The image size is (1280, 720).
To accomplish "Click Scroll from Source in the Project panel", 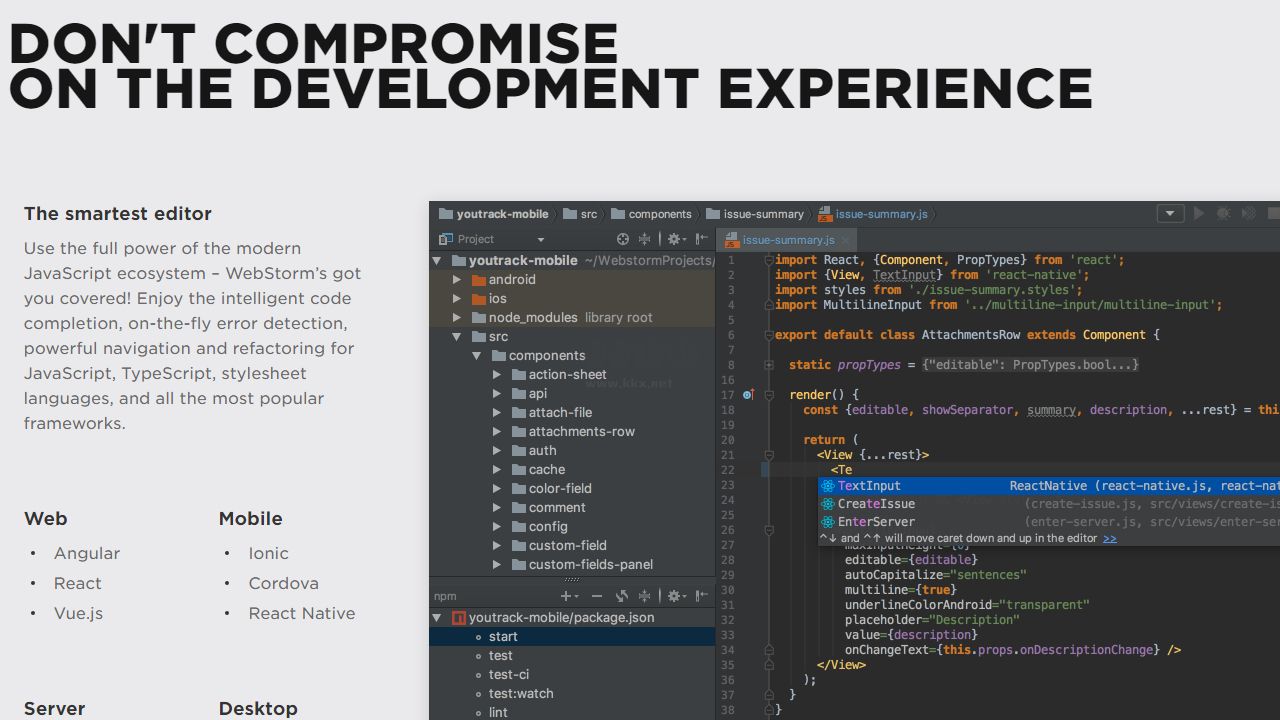I will click(624, 240).
